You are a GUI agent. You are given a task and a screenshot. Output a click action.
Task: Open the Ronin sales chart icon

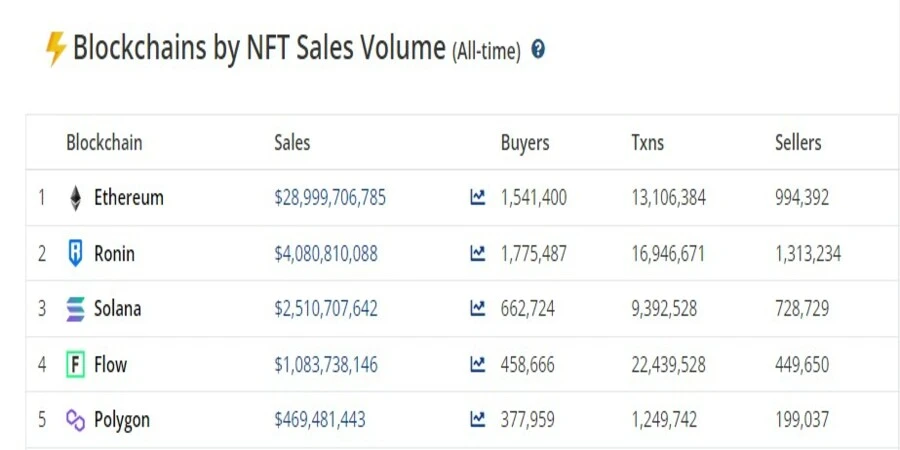(x=478, y=254)
